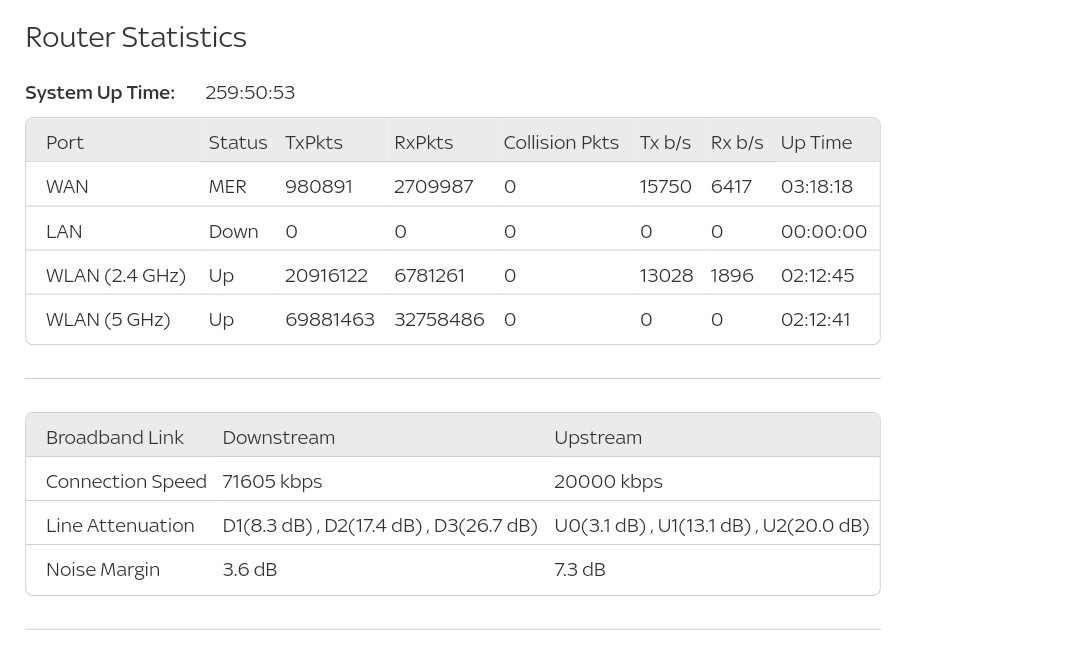Click the Router Statistics page heading
Screen dimensions: 1080x657
(136, 37)
